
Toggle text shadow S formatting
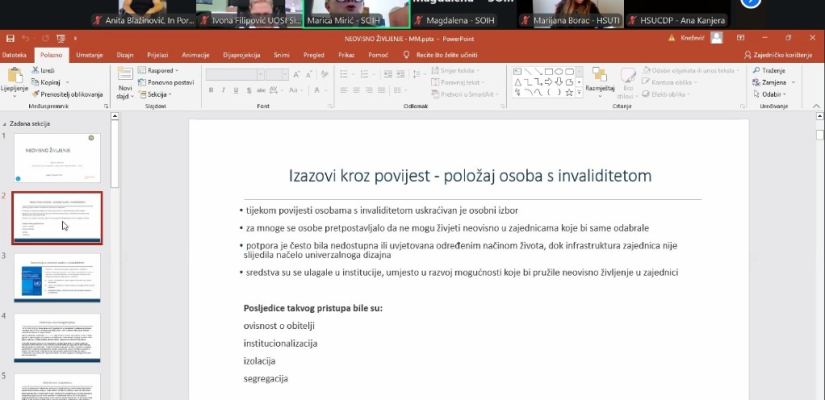click(248, 91)
